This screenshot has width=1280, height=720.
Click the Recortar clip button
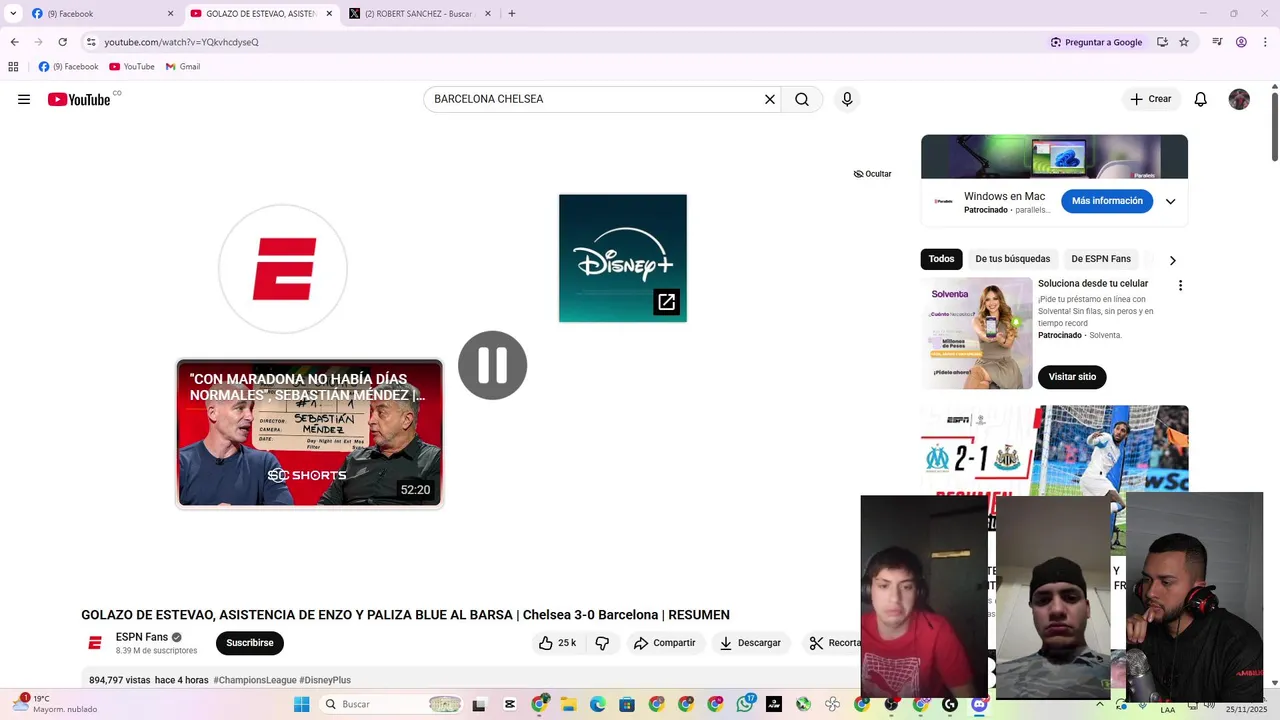pyautogui.click(x=832, y=643)
